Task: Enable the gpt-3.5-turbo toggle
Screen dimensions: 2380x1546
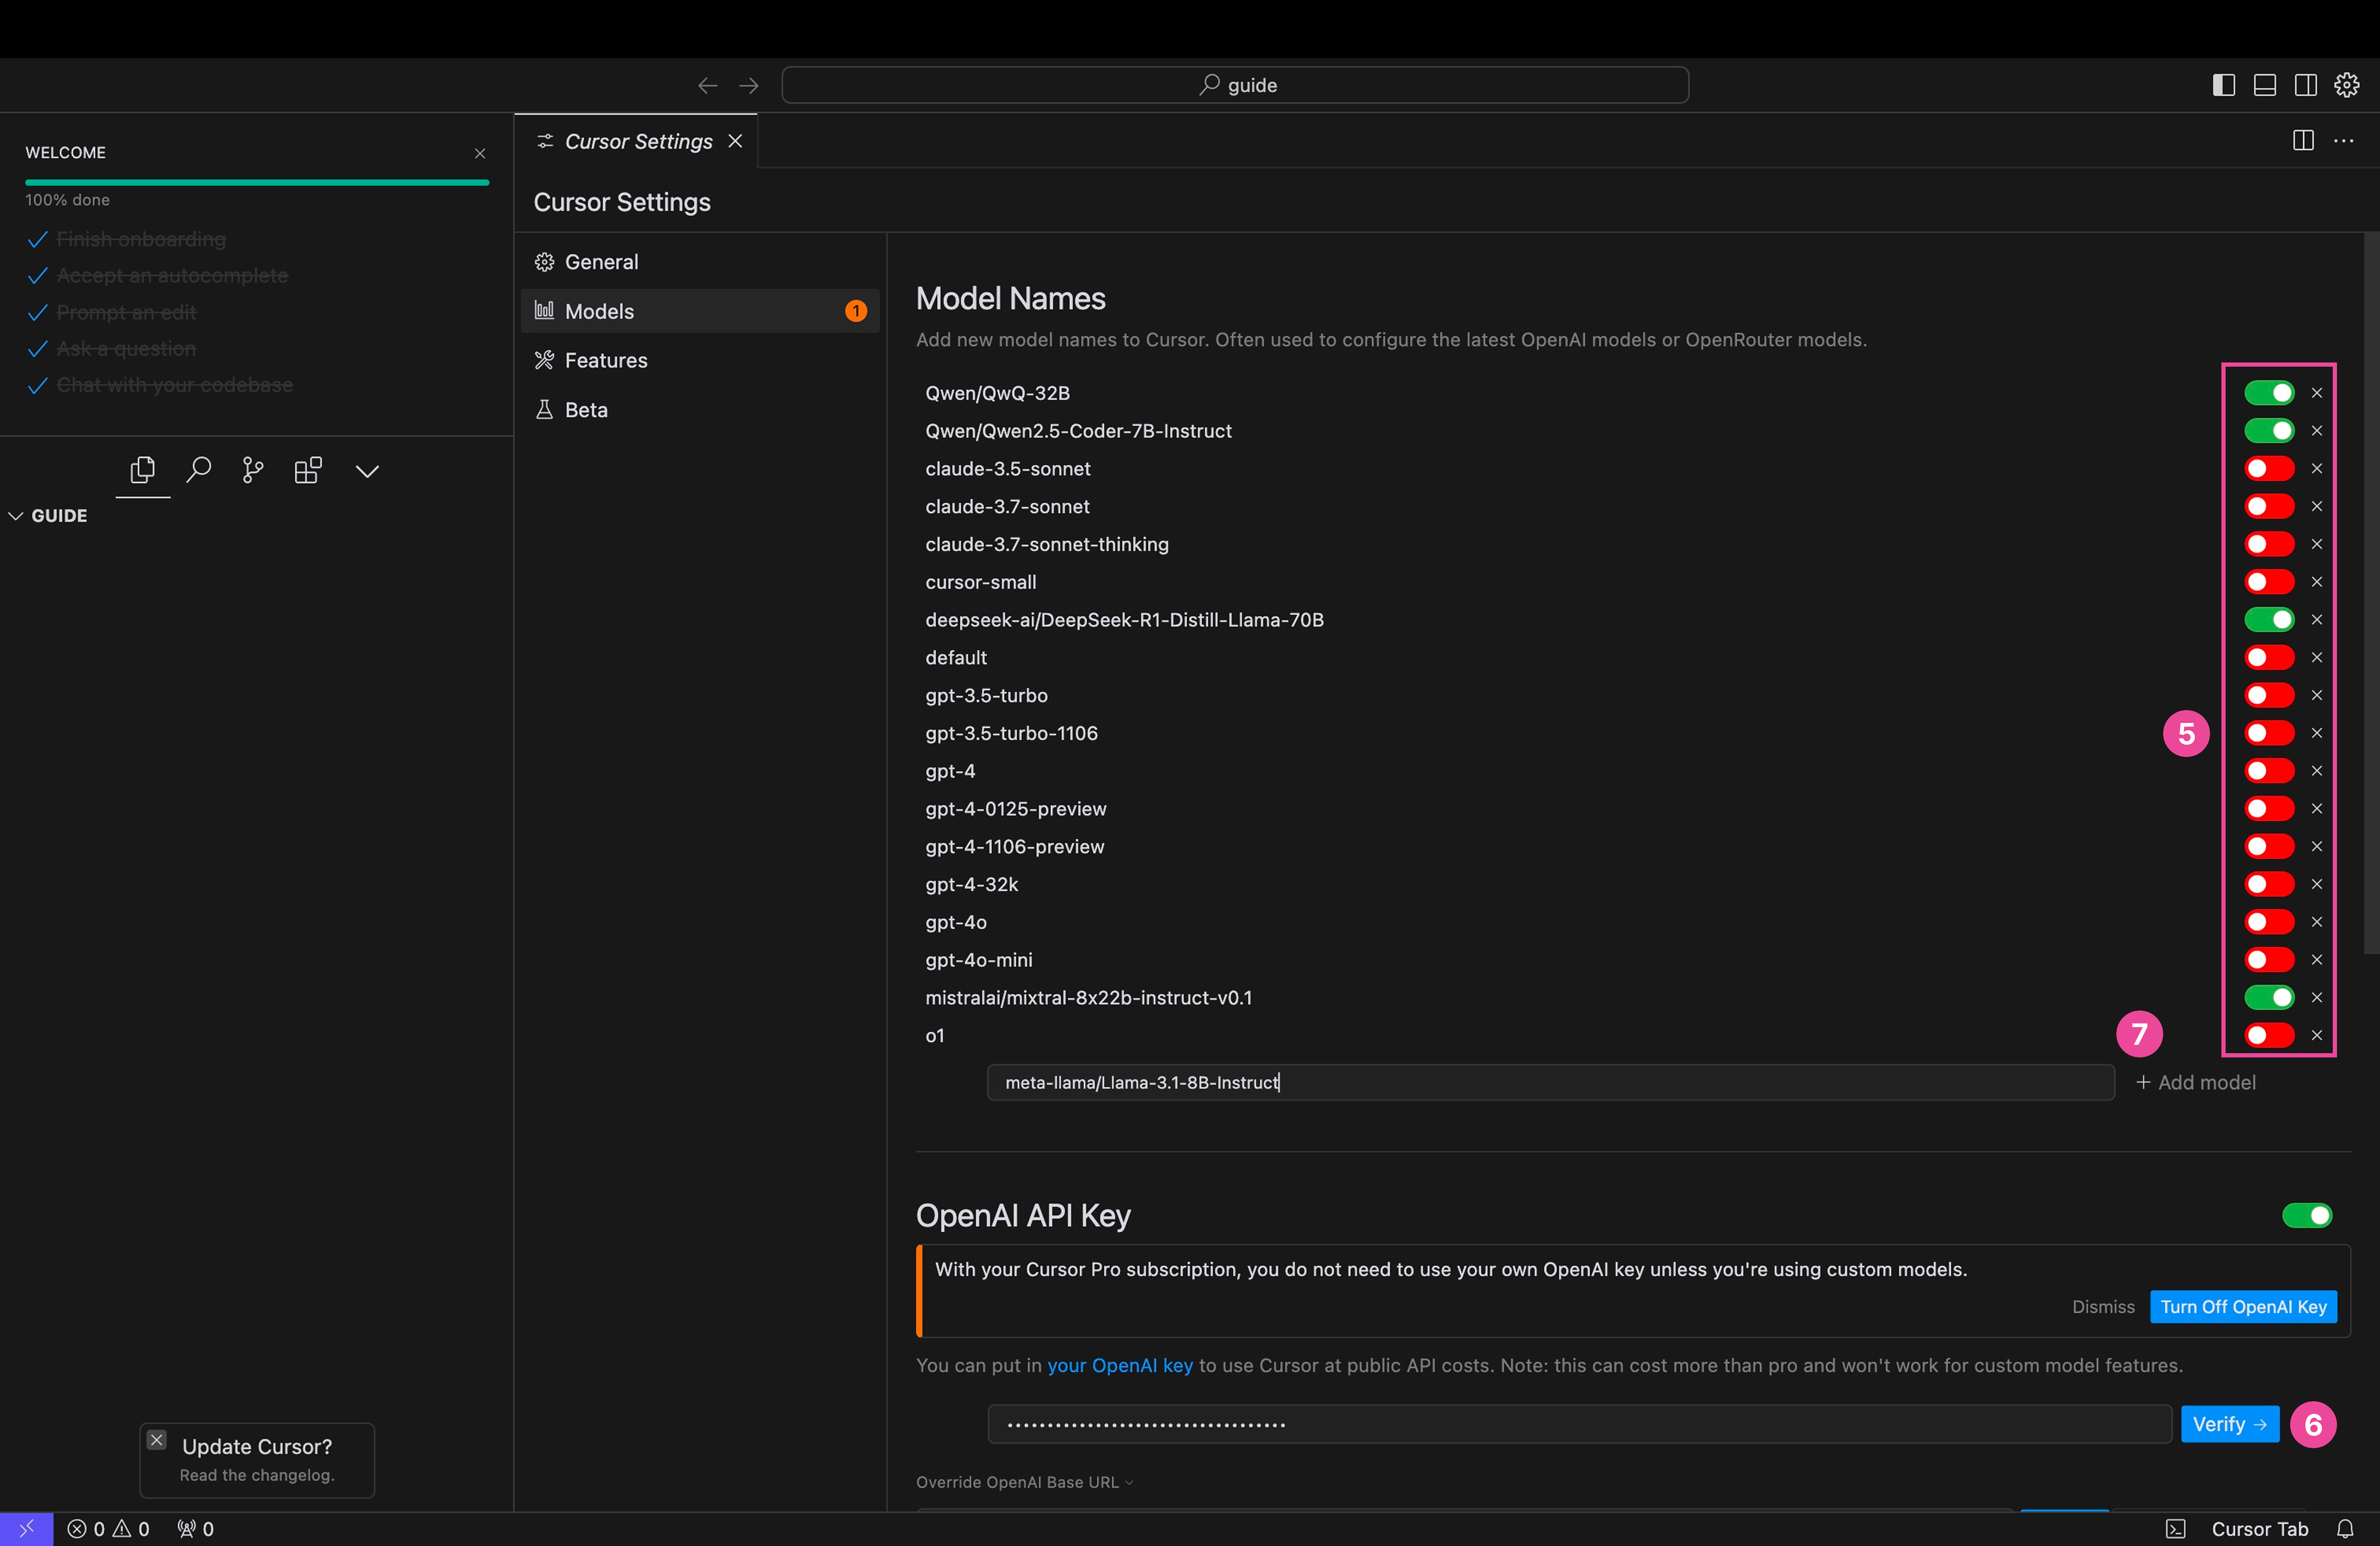Action: 2269,695
